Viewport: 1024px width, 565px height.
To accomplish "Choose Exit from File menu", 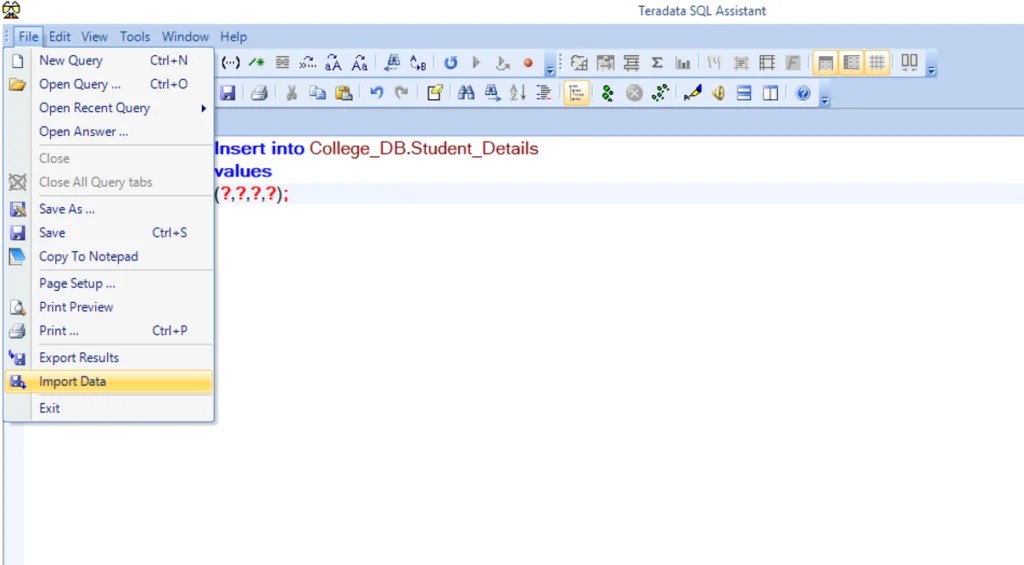I will point(109,408).
